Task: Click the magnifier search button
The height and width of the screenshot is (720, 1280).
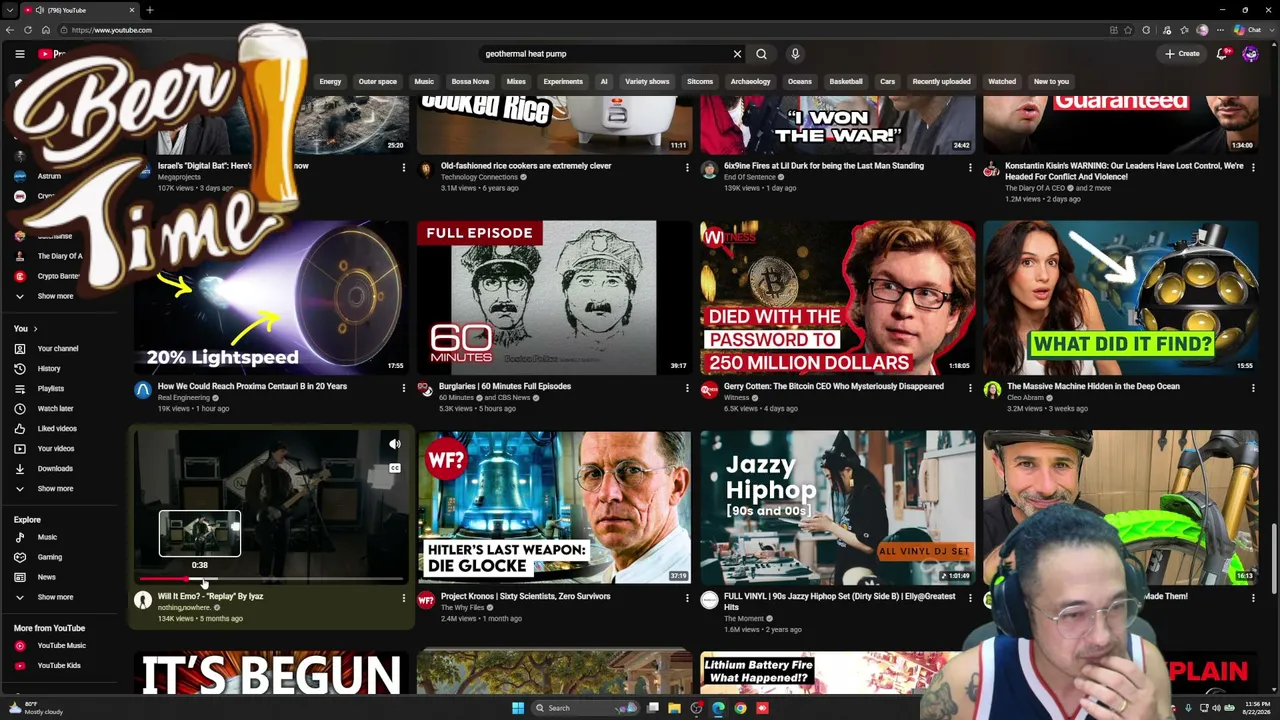Action: pyautogui.click(x=761, y=54)
